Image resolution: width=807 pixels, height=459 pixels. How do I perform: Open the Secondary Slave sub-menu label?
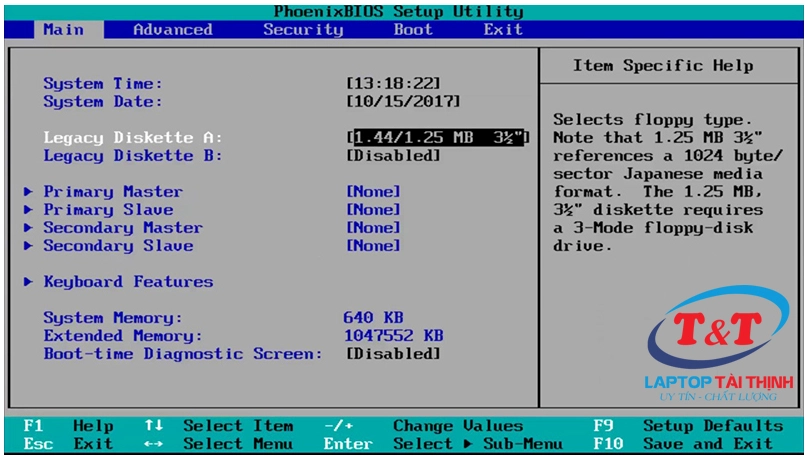point(118,246)
